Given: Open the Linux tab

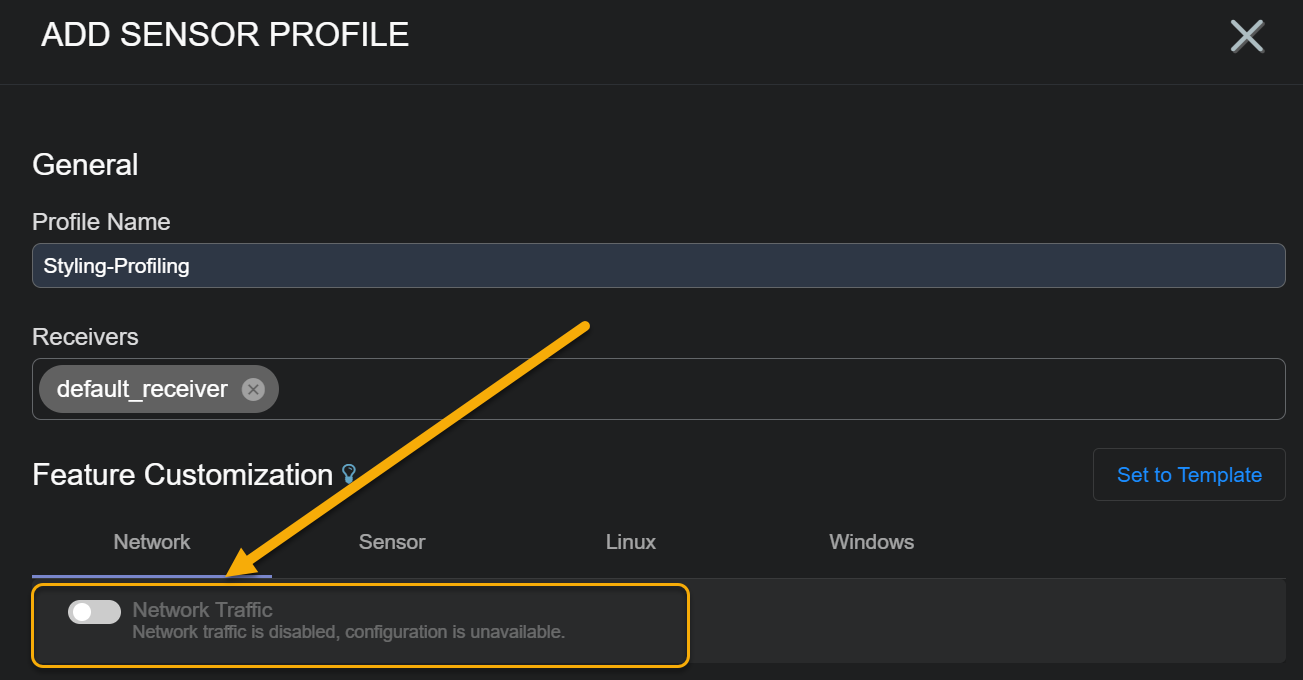Looking at the screenshot, I should [x=631, y=542].
